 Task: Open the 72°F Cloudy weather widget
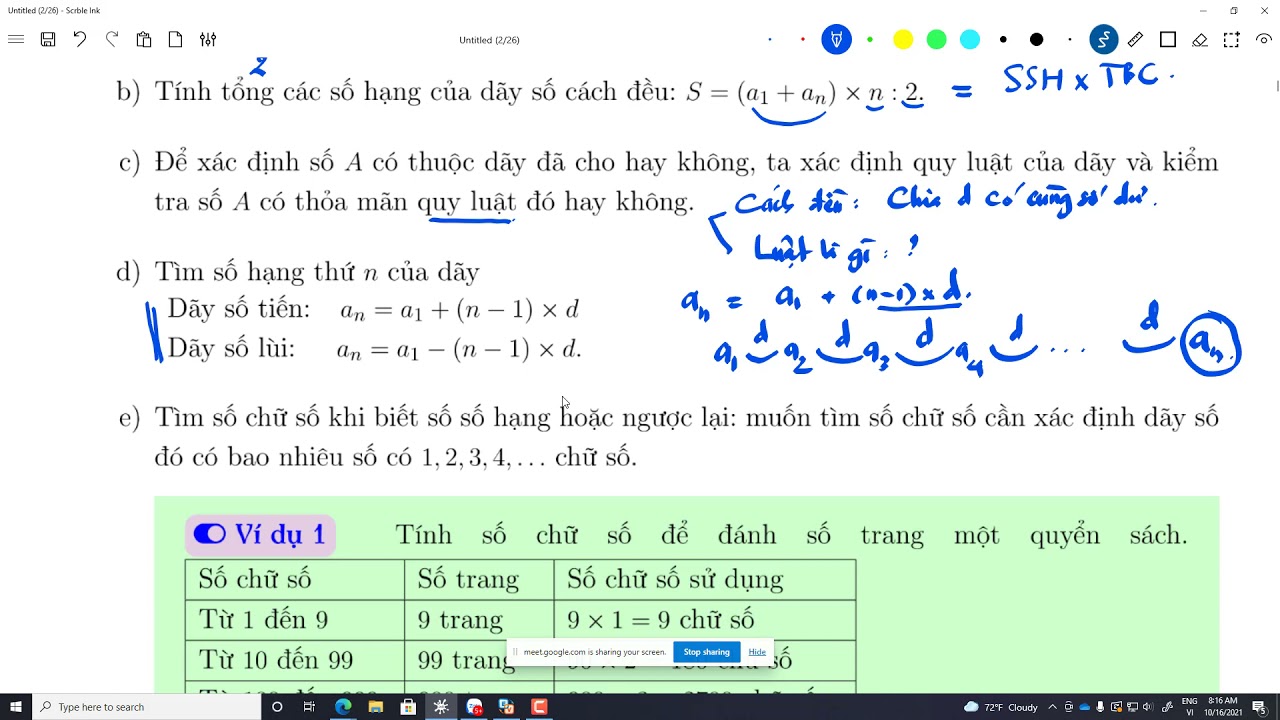(x=1001, y=707)
